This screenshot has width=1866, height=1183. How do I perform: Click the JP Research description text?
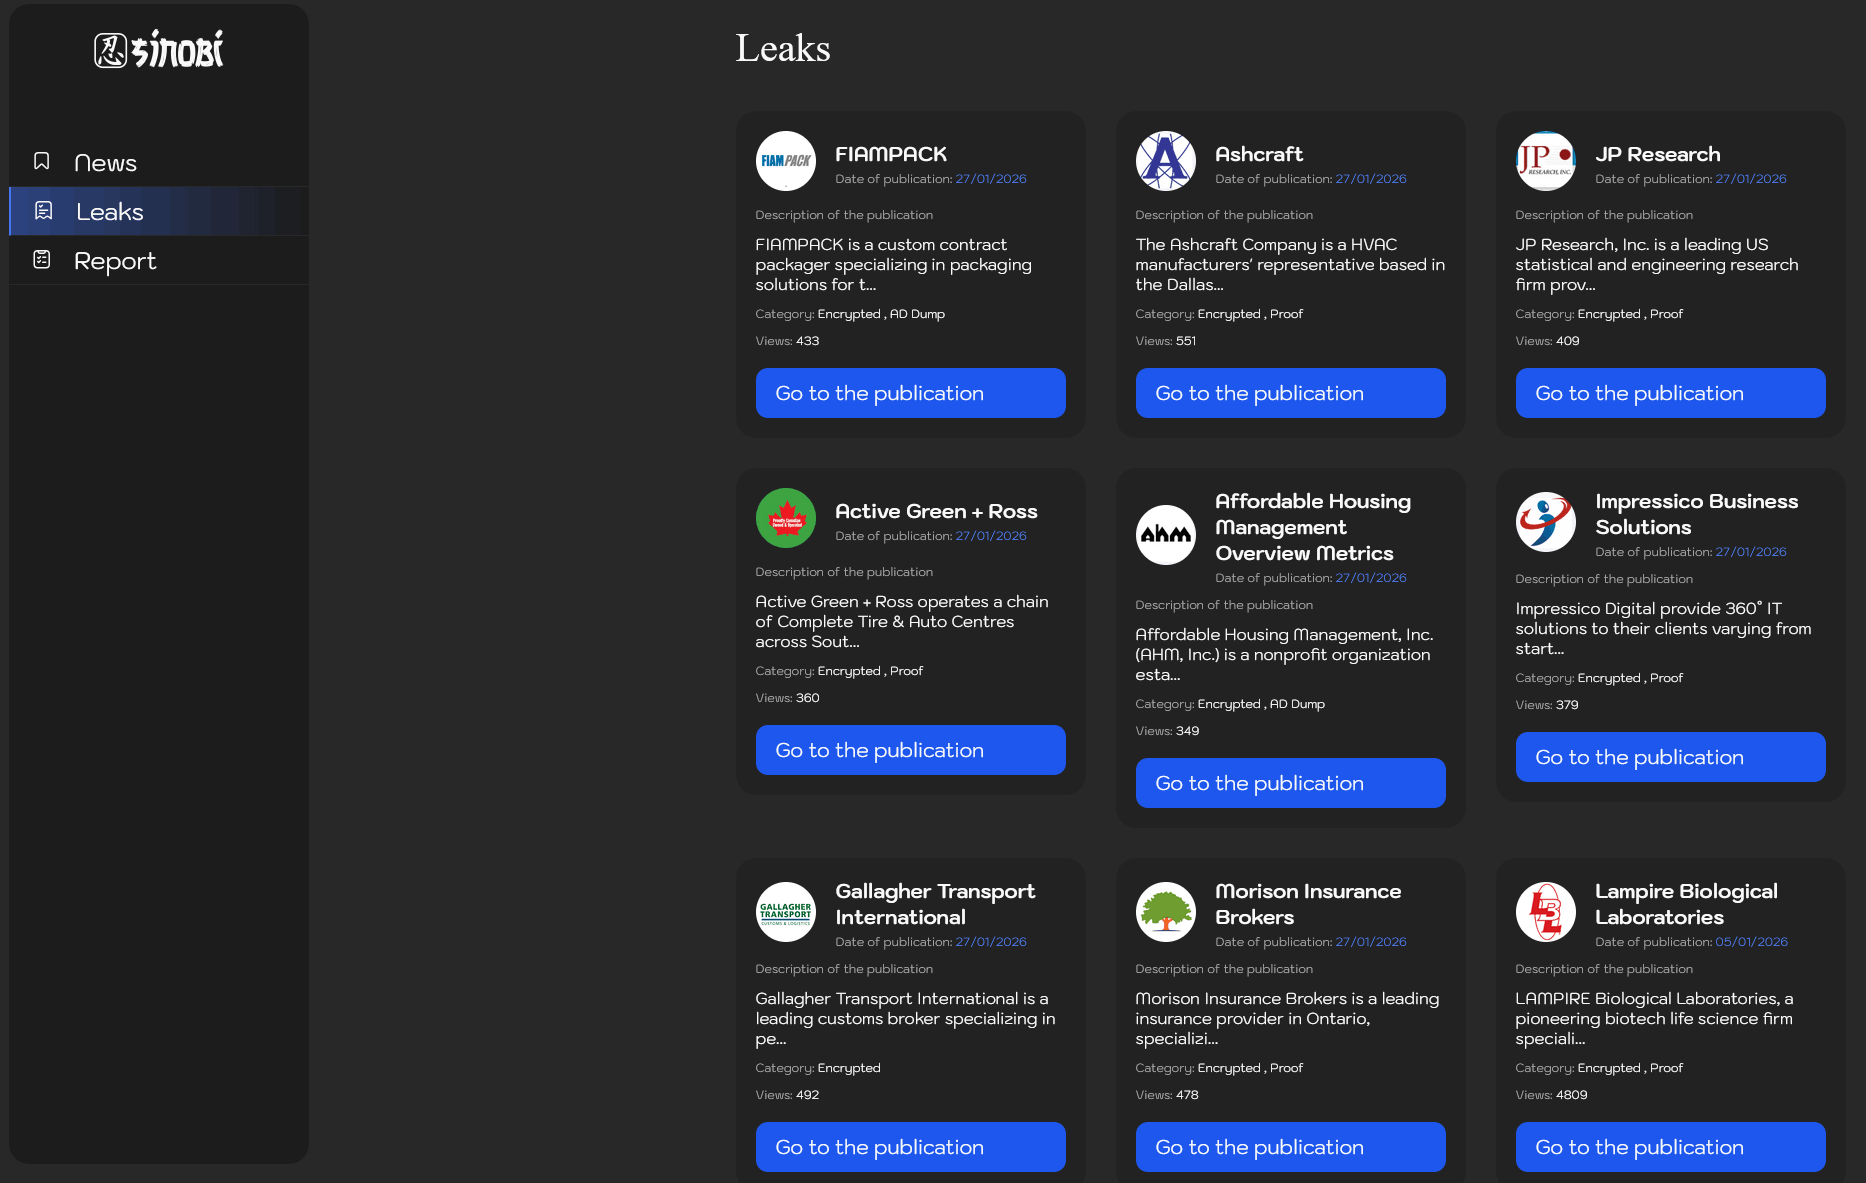point(1657,264)
